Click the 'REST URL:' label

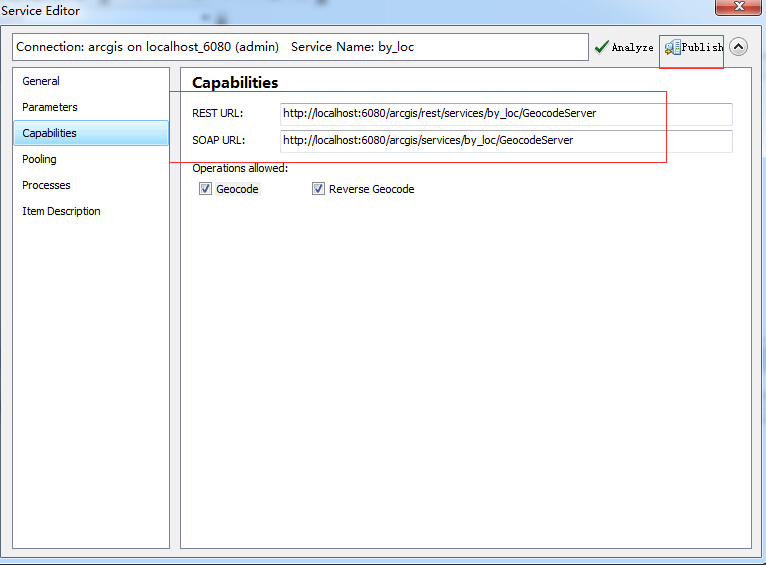pyautogui.click(x=217, y=113)
